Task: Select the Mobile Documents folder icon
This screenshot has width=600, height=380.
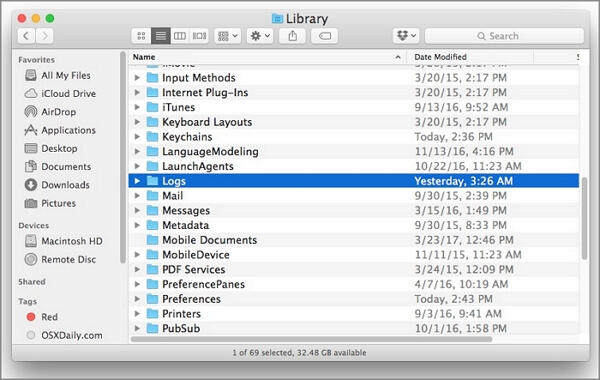Action: 152,240
